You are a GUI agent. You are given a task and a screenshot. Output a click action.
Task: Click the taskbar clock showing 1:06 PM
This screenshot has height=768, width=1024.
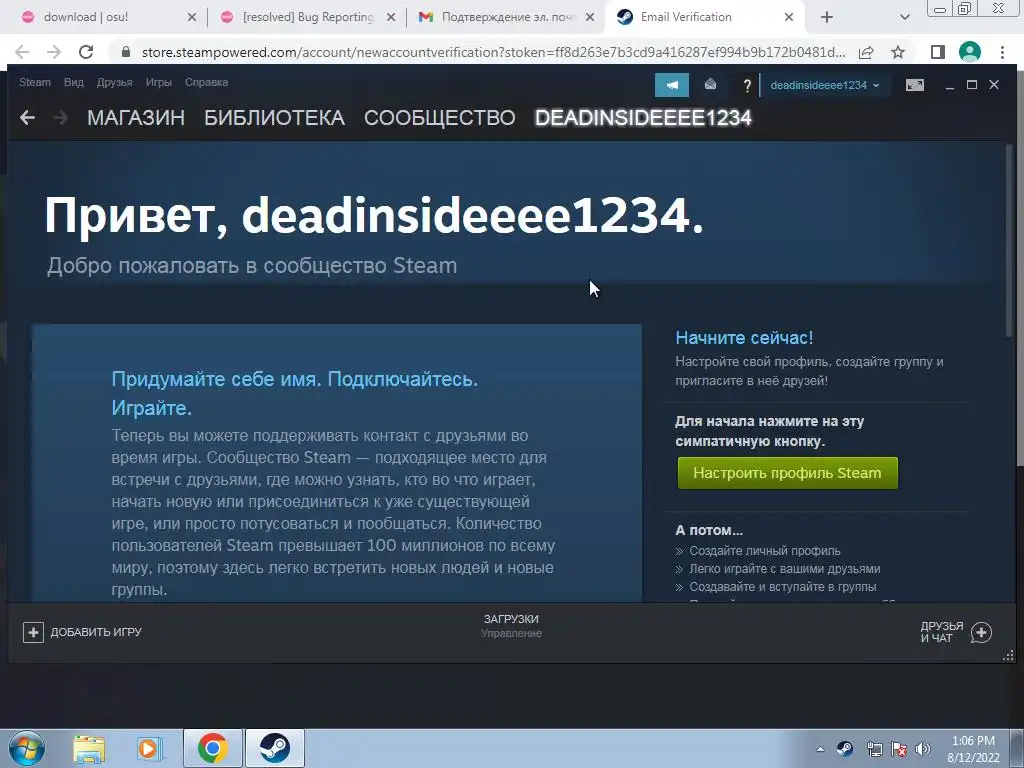pos(973,749)
